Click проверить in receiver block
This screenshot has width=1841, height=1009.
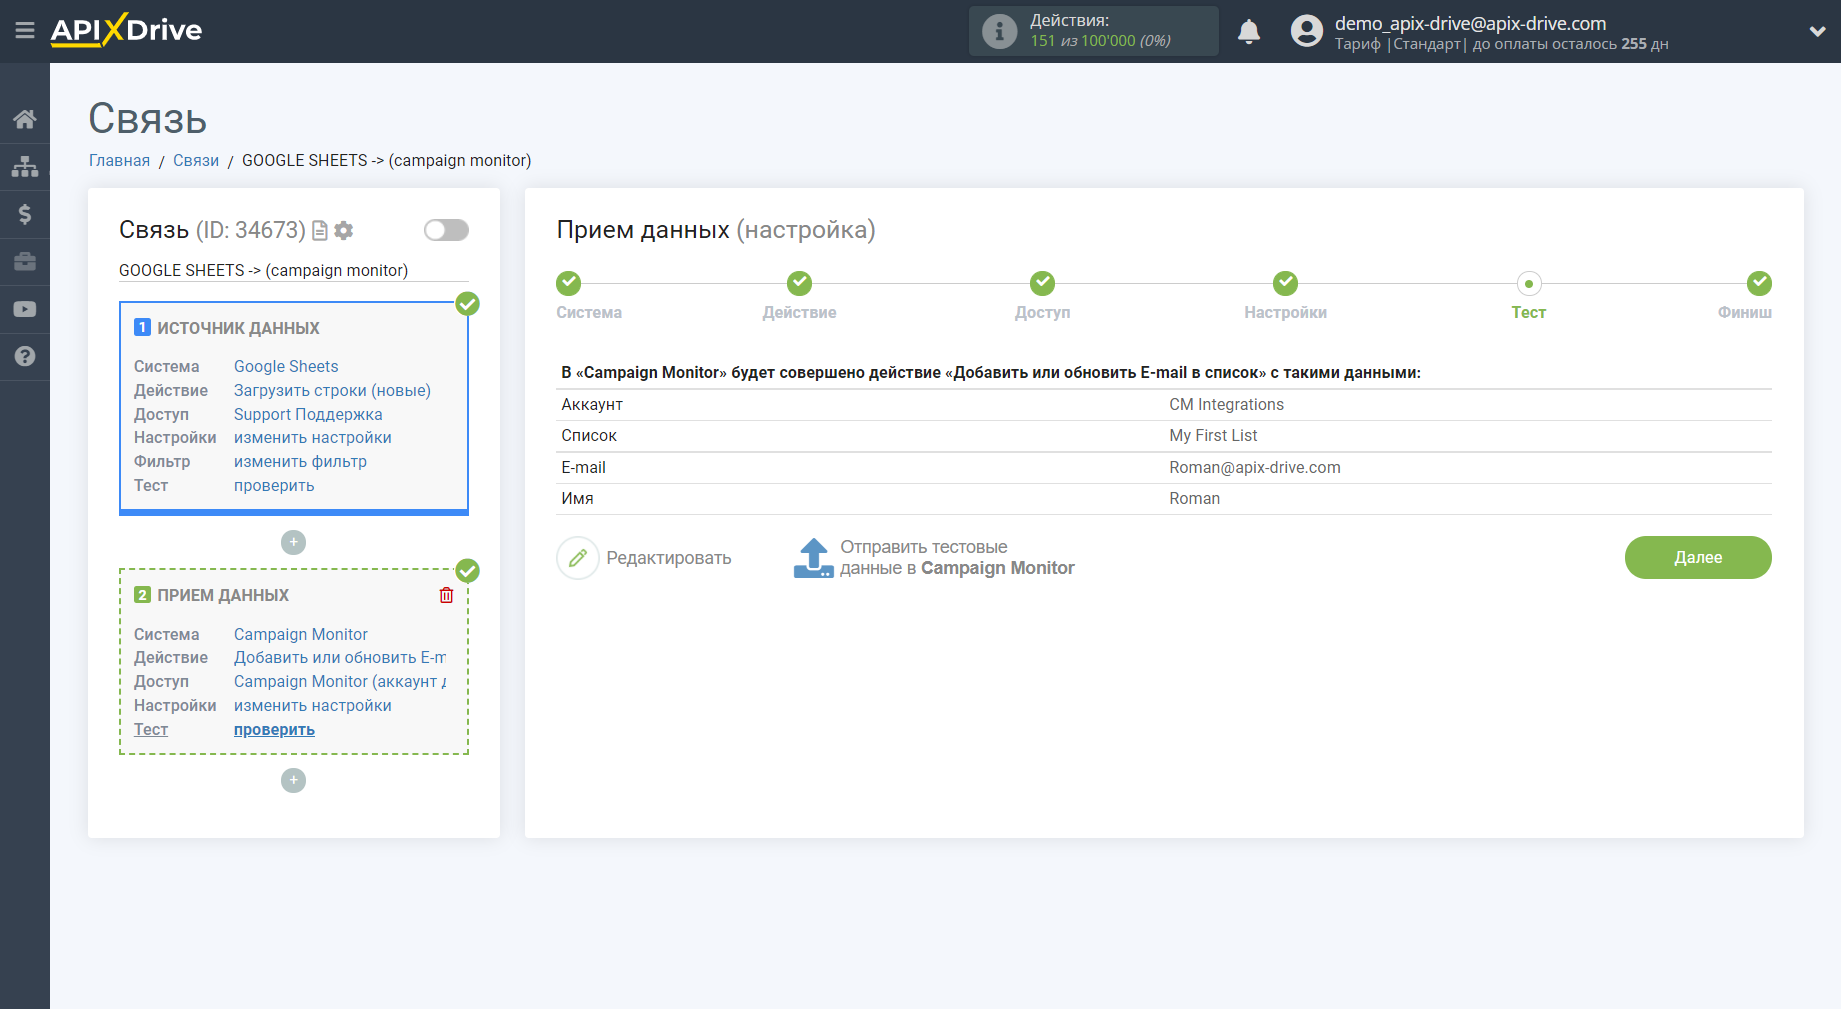(274, 729)
